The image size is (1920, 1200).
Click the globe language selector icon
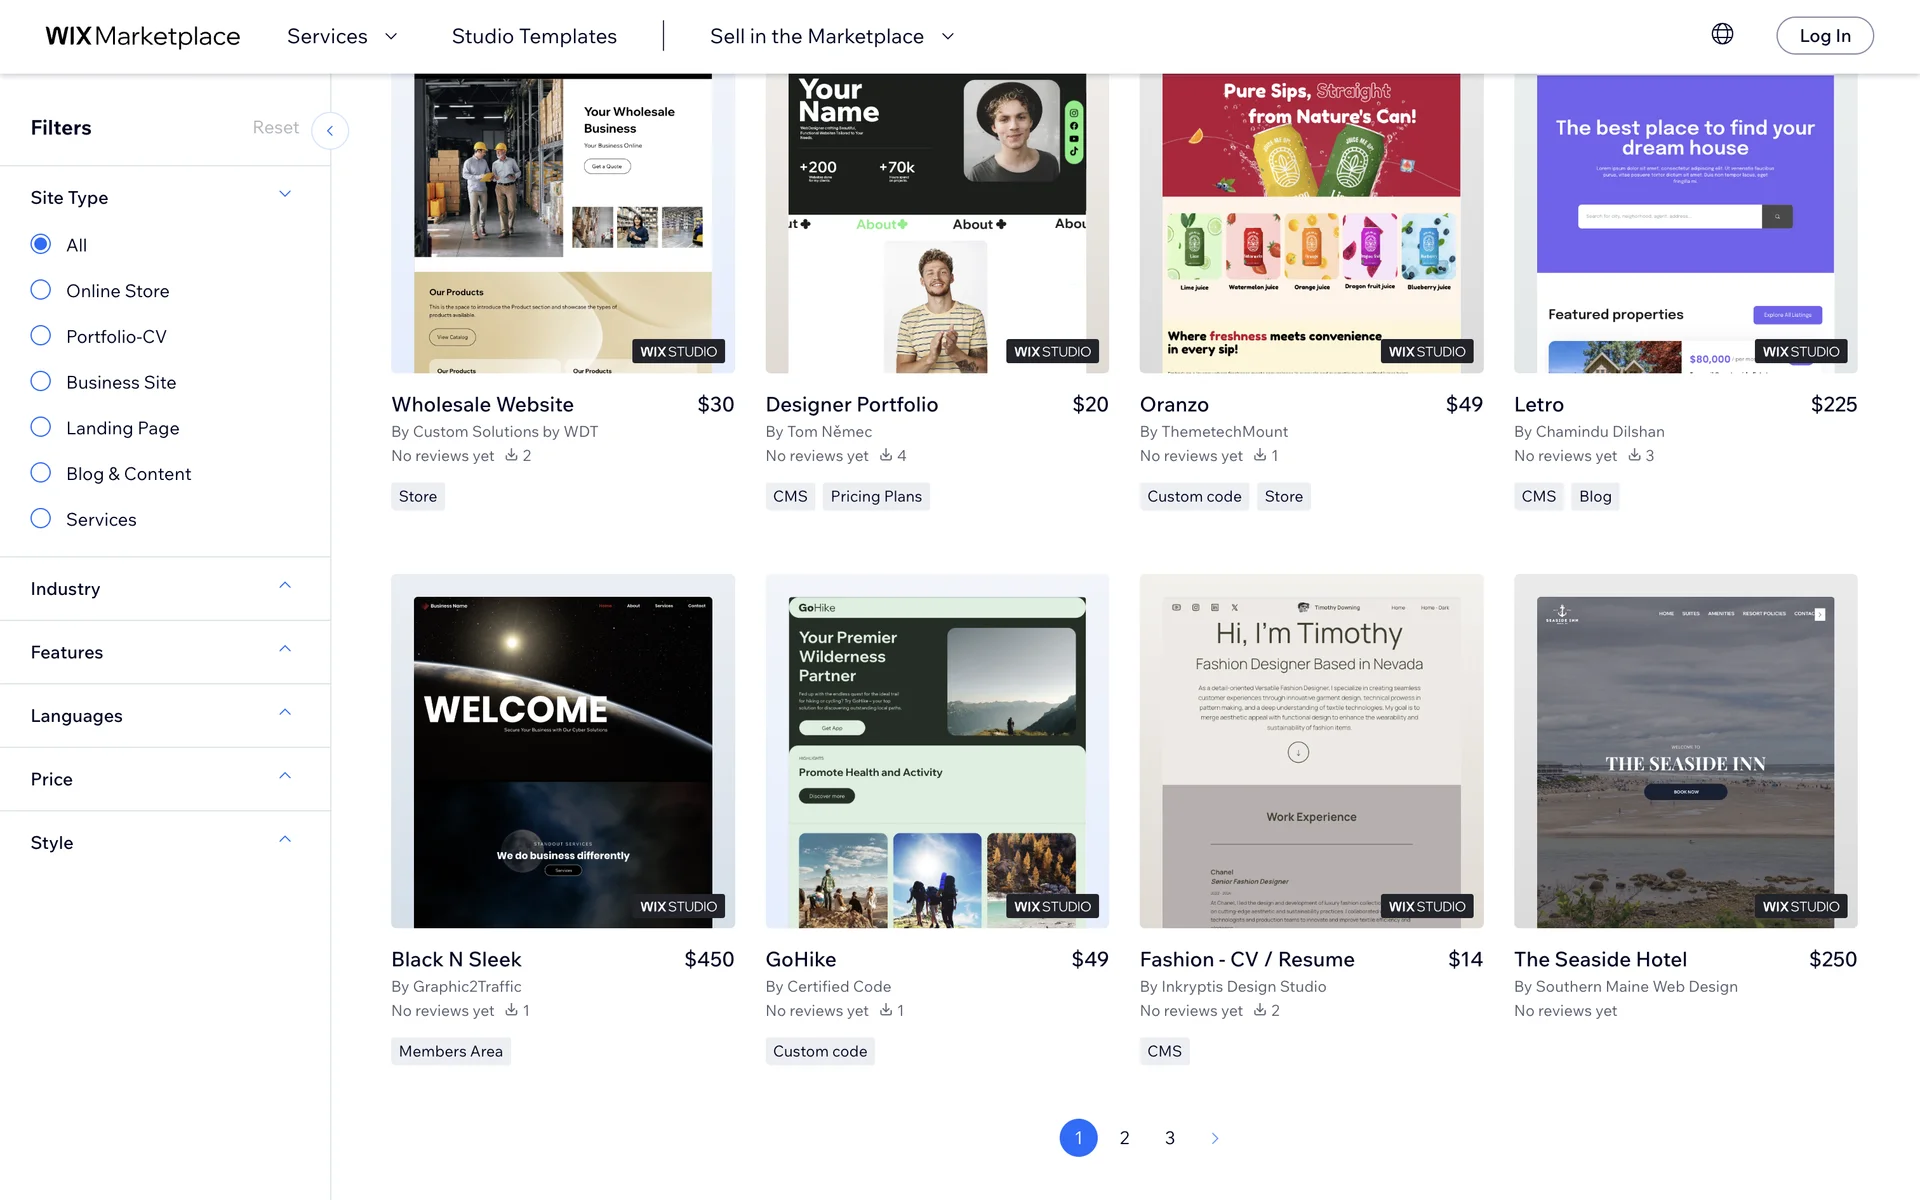pos(1722,34)
